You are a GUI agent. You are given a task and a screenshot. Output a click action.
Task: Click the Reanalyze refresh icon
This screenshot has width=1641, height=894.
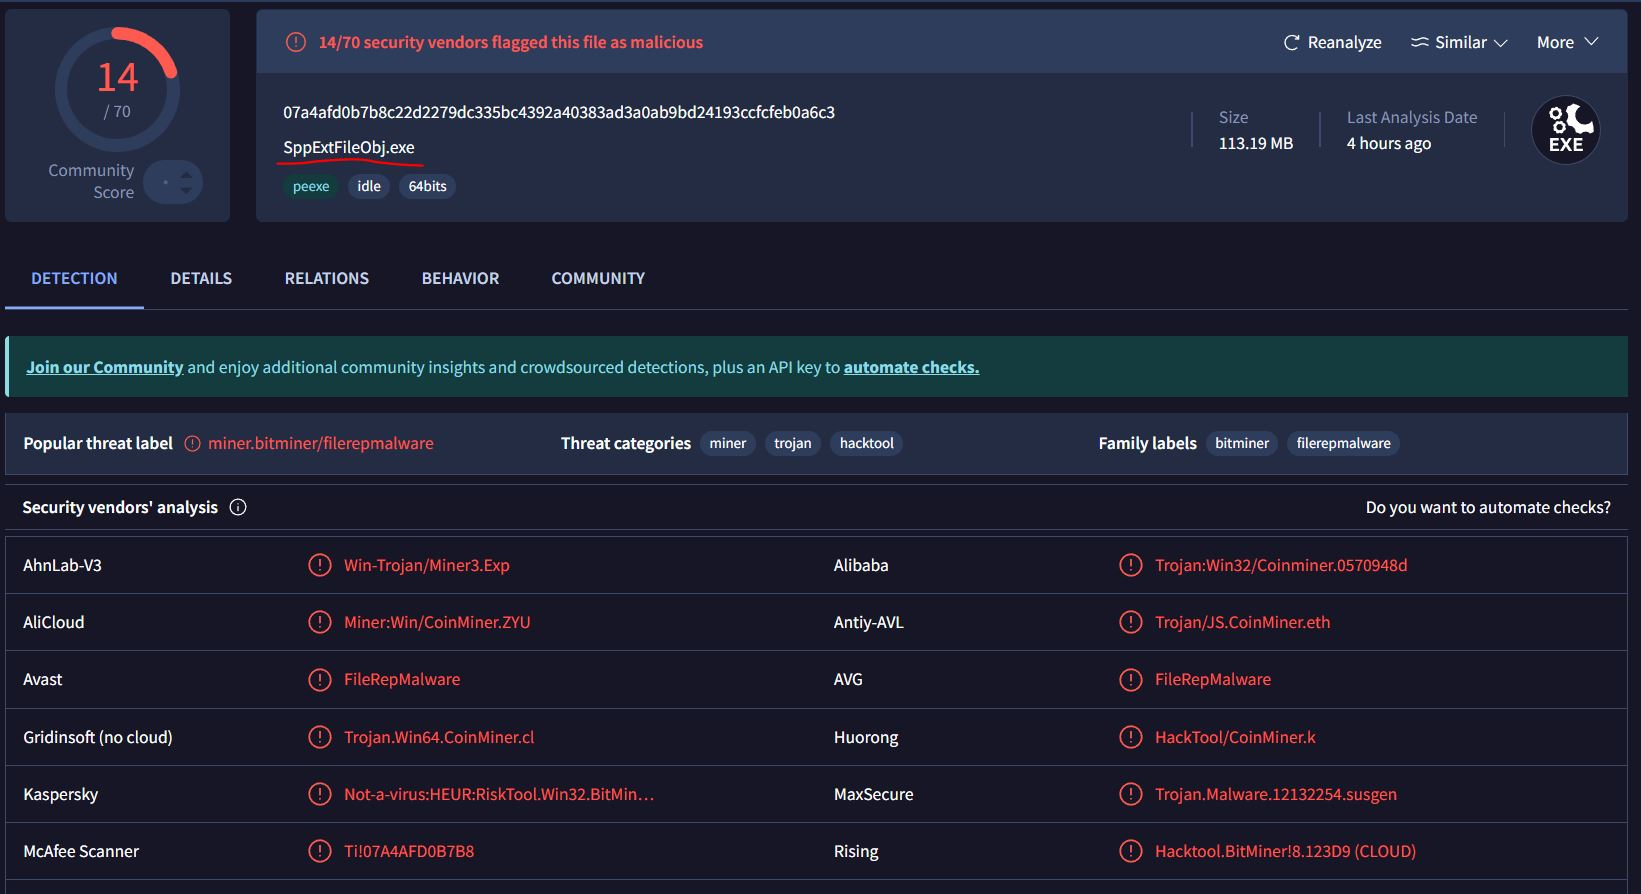coord(1291,42)
